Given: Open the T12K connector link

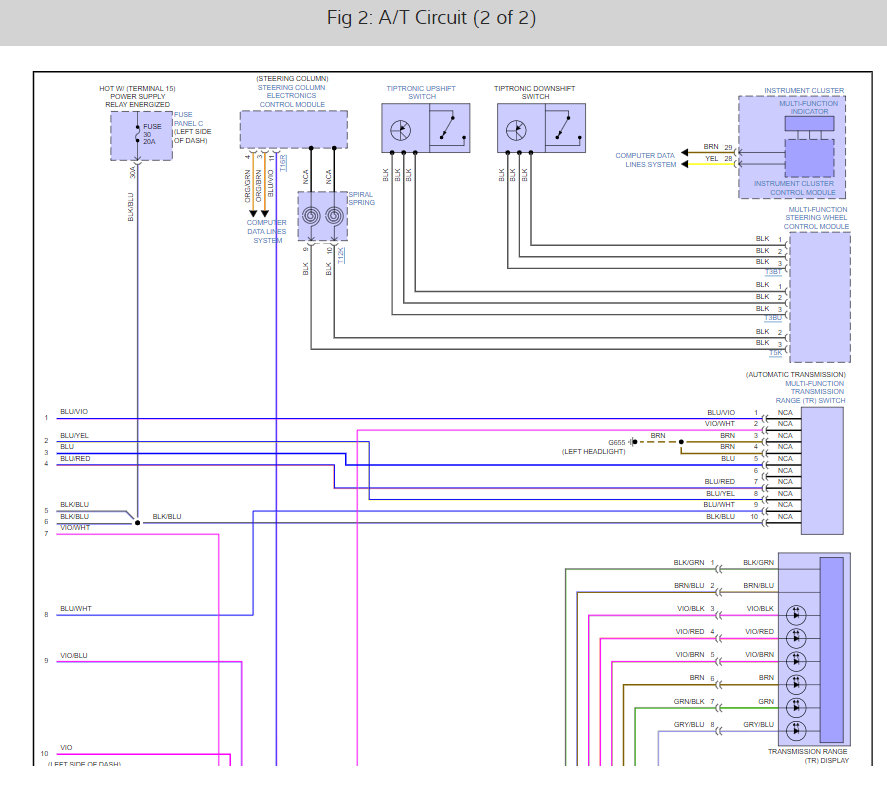Looking at the screenshot, I should 340,254.
